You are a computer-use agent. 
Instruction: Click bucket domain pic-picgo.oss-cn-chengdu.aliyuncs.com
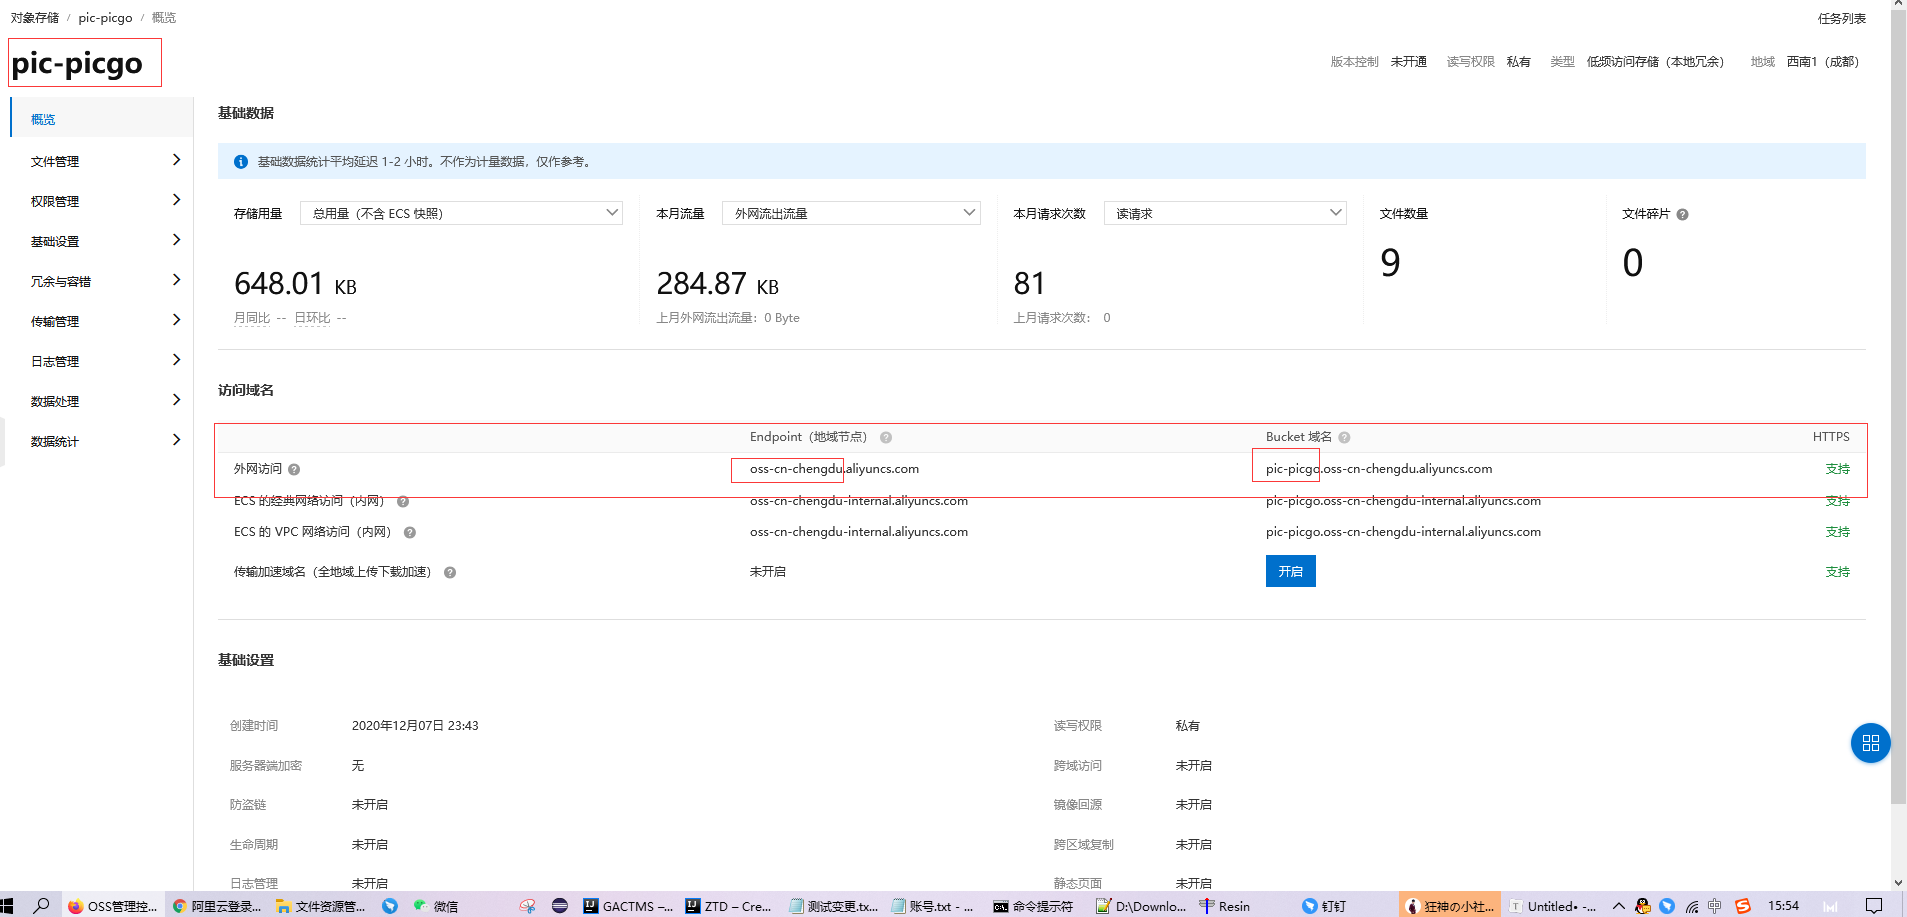(x=1379, y=469)
